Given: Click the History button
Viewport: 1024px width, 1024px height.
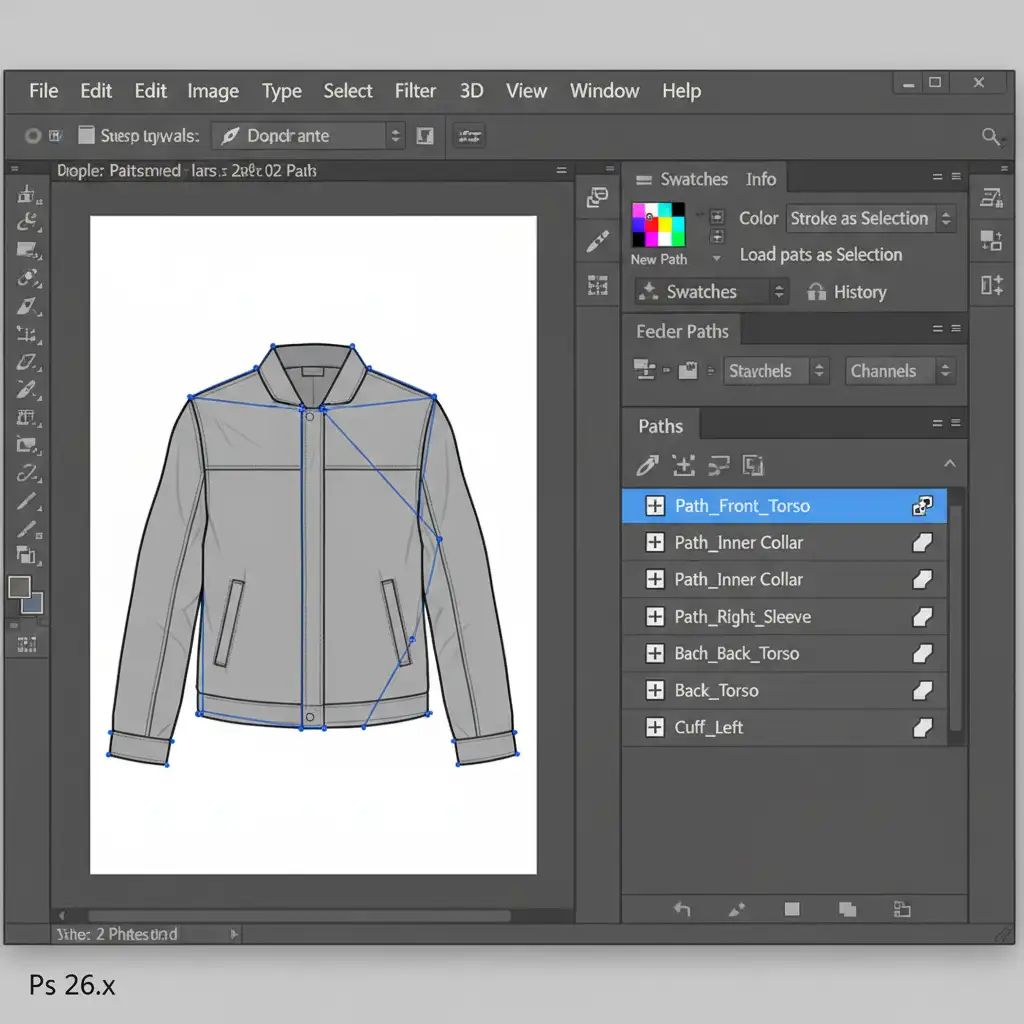Looking at the screenshot, I should [859, 292].
